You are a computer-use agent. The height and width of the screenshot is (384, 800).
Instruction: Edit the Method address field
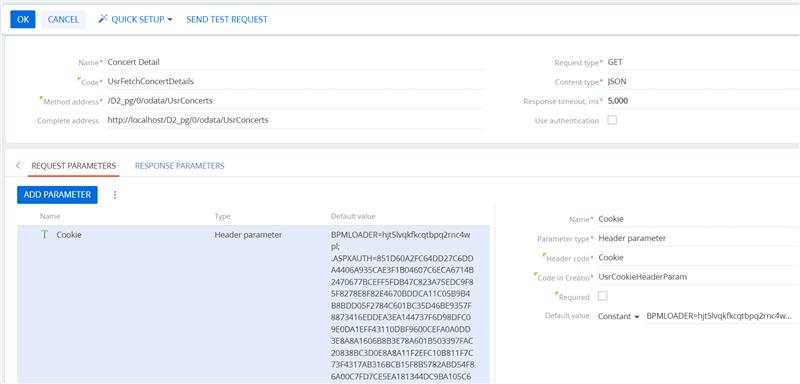[x=294, y=101]
